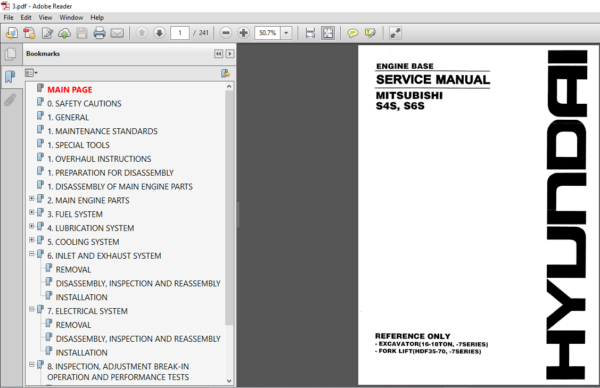Click the Zoom In plus button

(x=243, y=33)
